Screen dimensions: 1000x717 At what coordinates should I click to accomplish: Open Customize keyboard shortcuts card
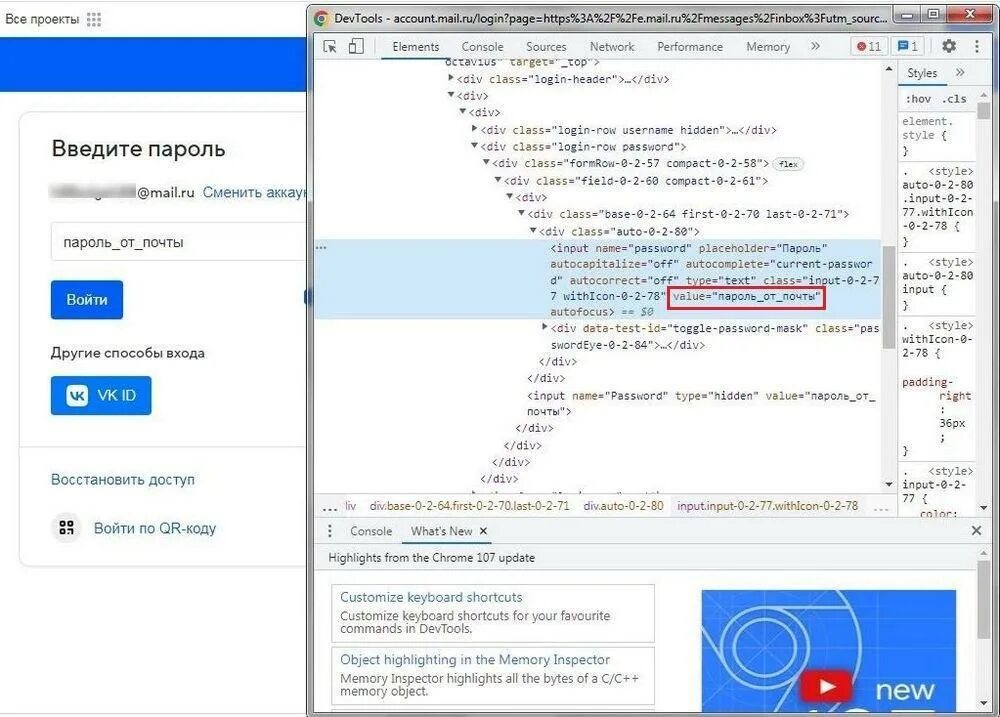[493, 614]
